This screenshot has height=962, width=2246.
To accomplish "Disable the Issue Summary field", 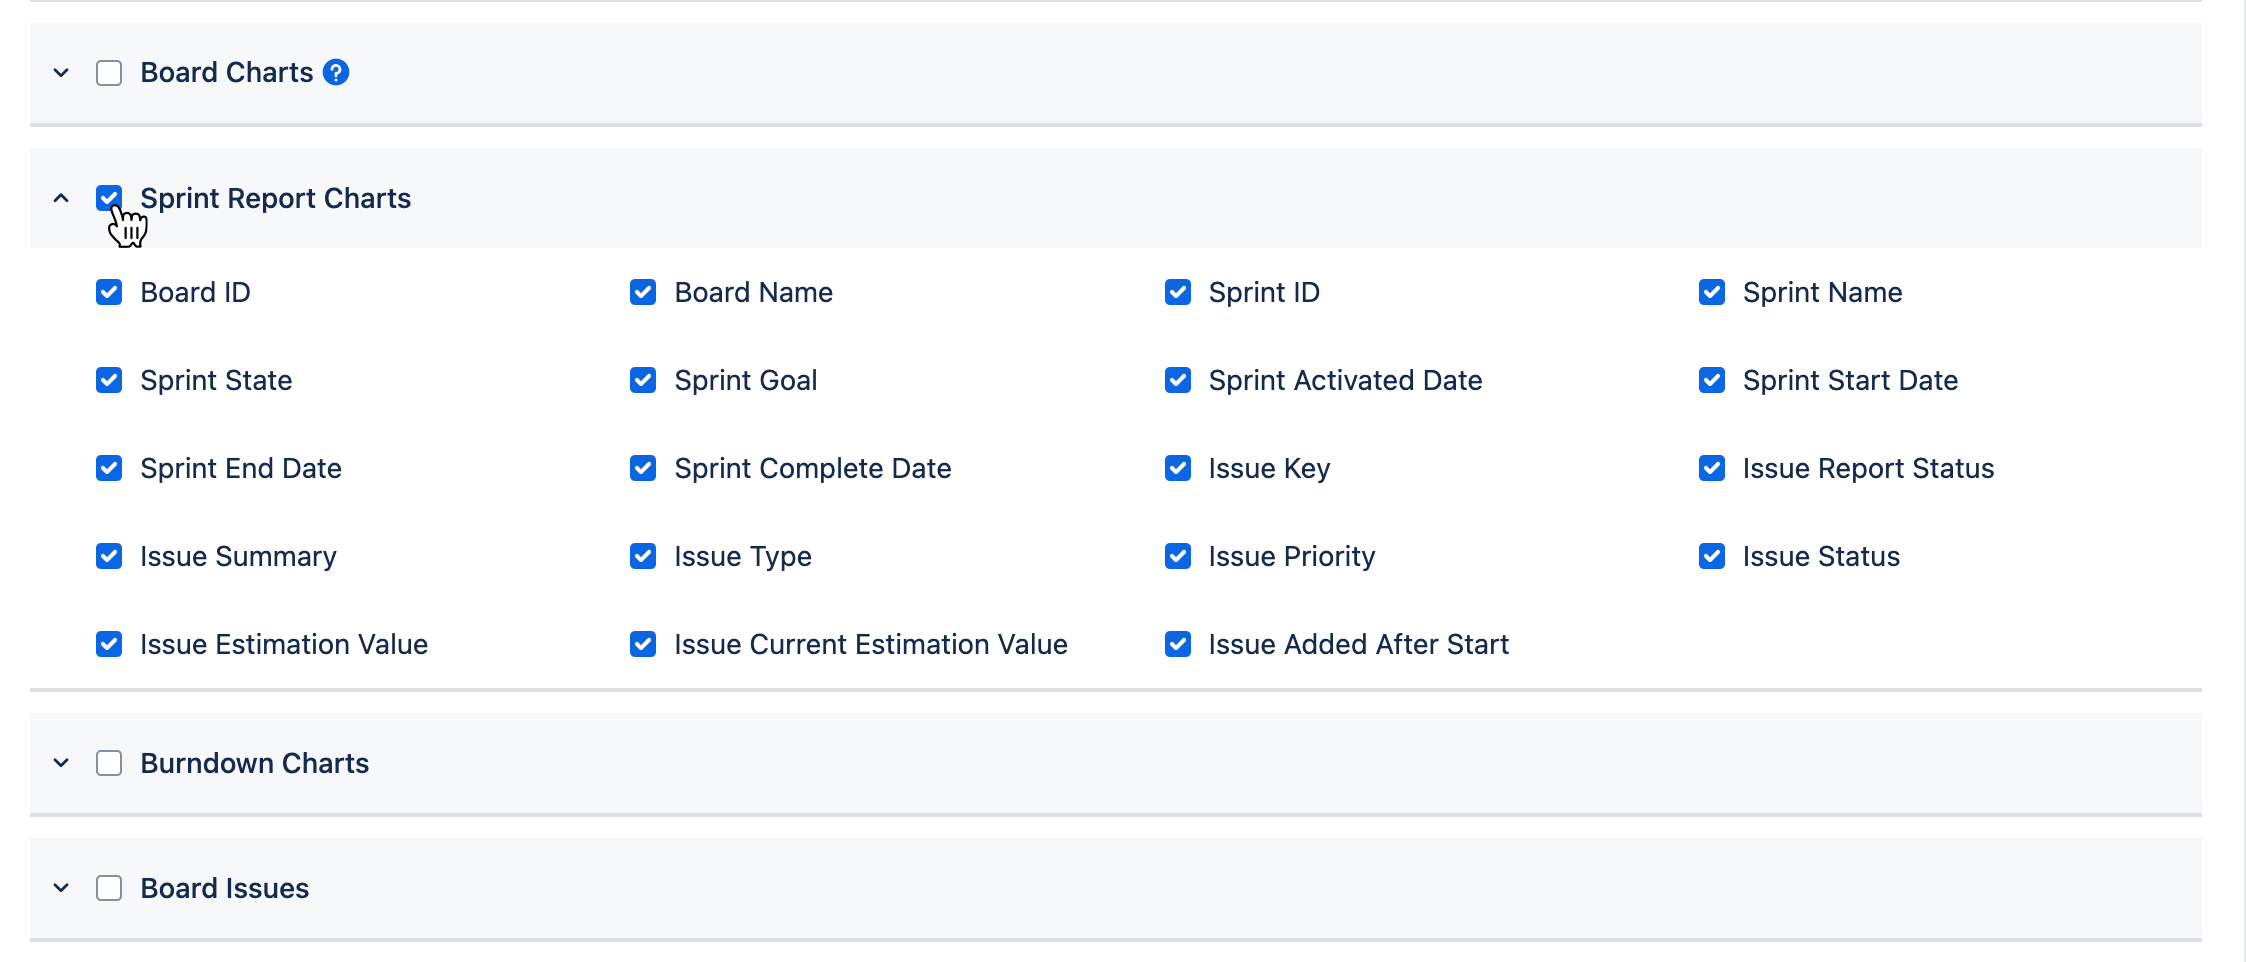I will (x=109, y=555).
